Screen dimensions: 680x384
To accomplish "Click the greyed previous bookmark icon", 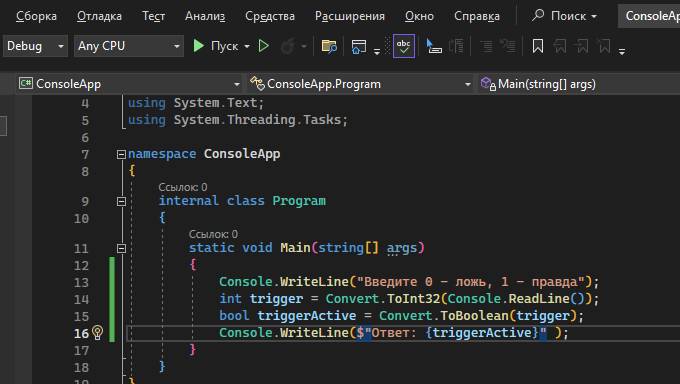I will (x=560, y=46).
